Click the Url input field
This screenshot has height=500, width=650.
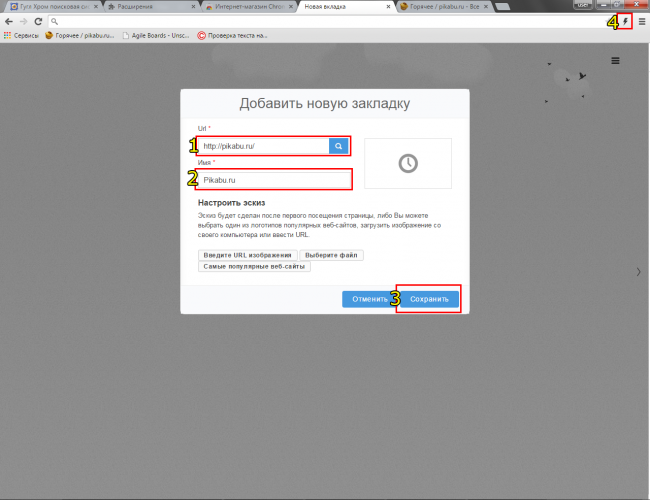coord(264,146)
